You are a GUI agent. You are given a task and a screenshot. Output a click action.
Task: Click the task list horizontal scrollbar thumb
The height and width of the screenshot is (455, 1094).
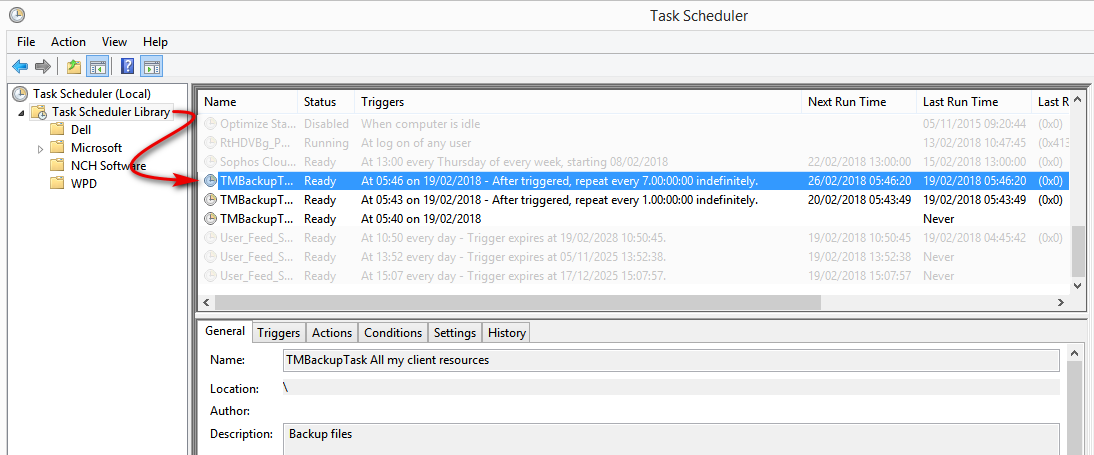click(518, 303)
